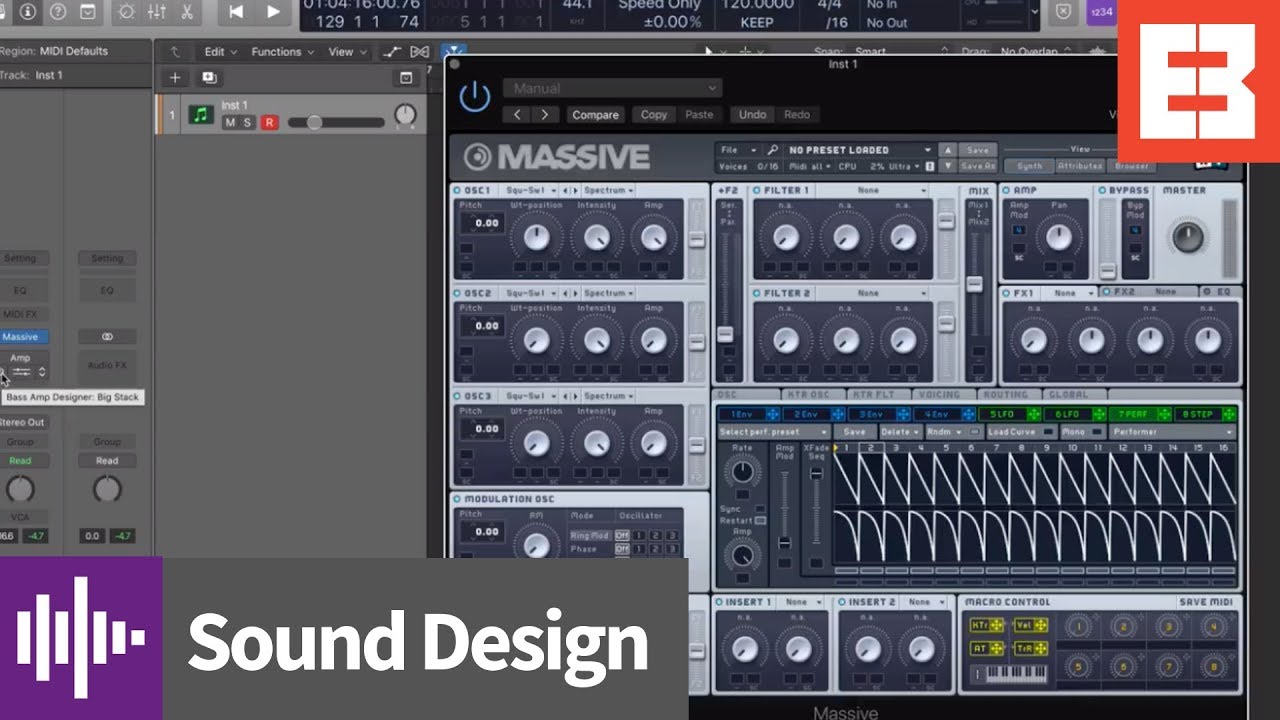1280x720 pixels.
Task: Add a new track with the plus button
Action: [175, 77]
